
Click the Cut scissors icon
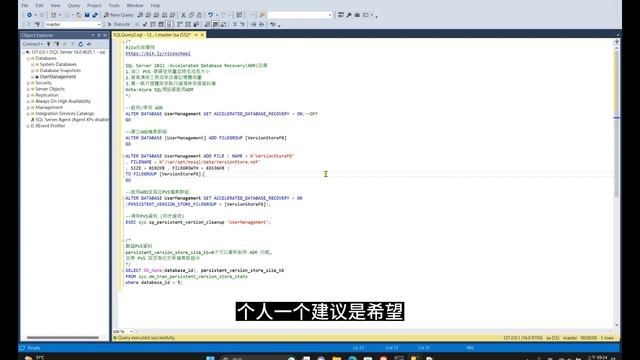pyautogui.click(x=183, y=15)
